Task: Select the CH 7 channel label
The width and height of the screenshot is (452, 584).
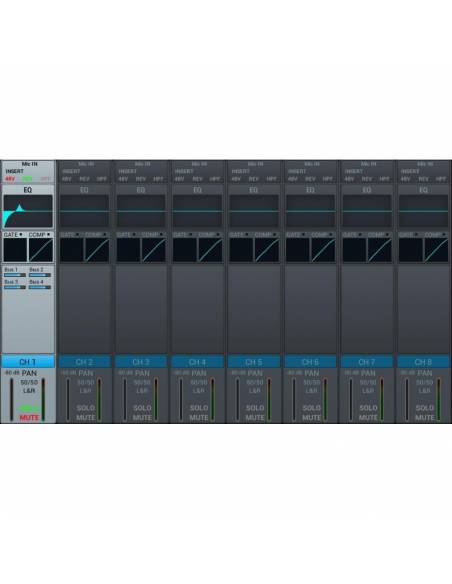Action: pos(367,362)
